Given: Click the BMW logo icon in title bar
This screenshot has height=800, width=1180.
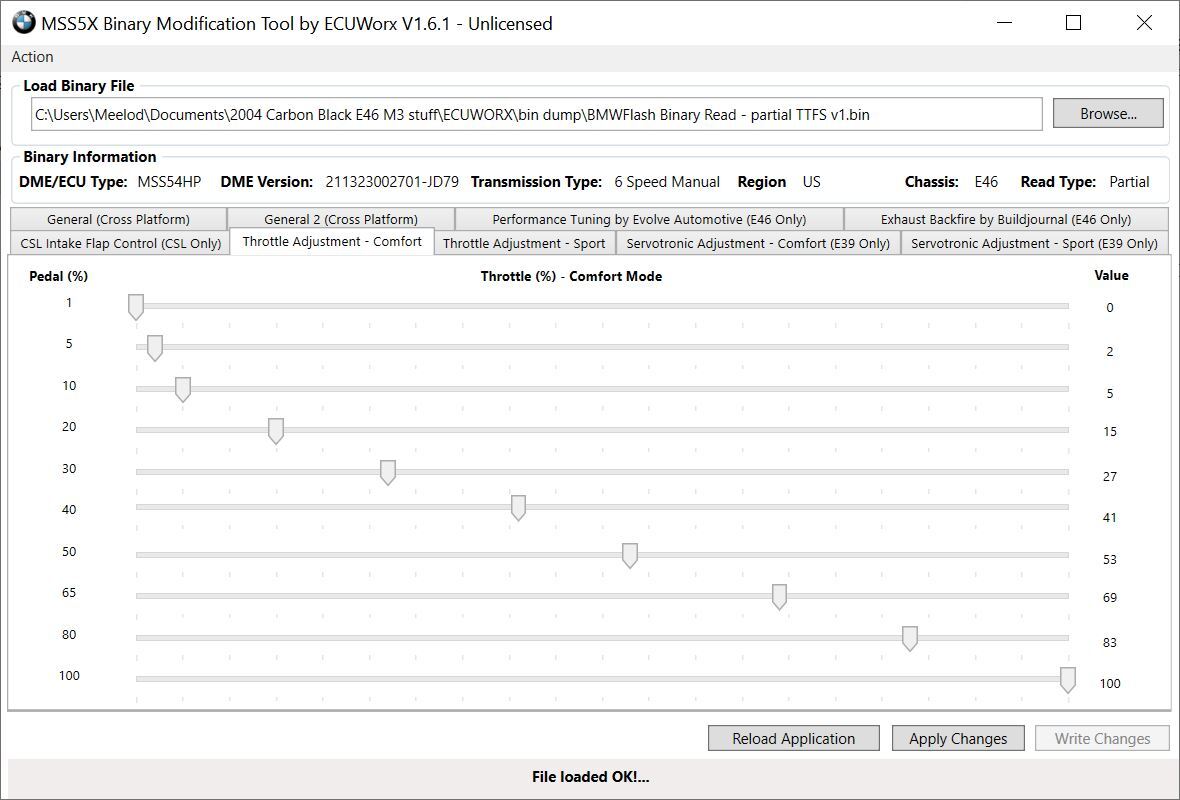Looking at the screenshot, I should point(23,23).
